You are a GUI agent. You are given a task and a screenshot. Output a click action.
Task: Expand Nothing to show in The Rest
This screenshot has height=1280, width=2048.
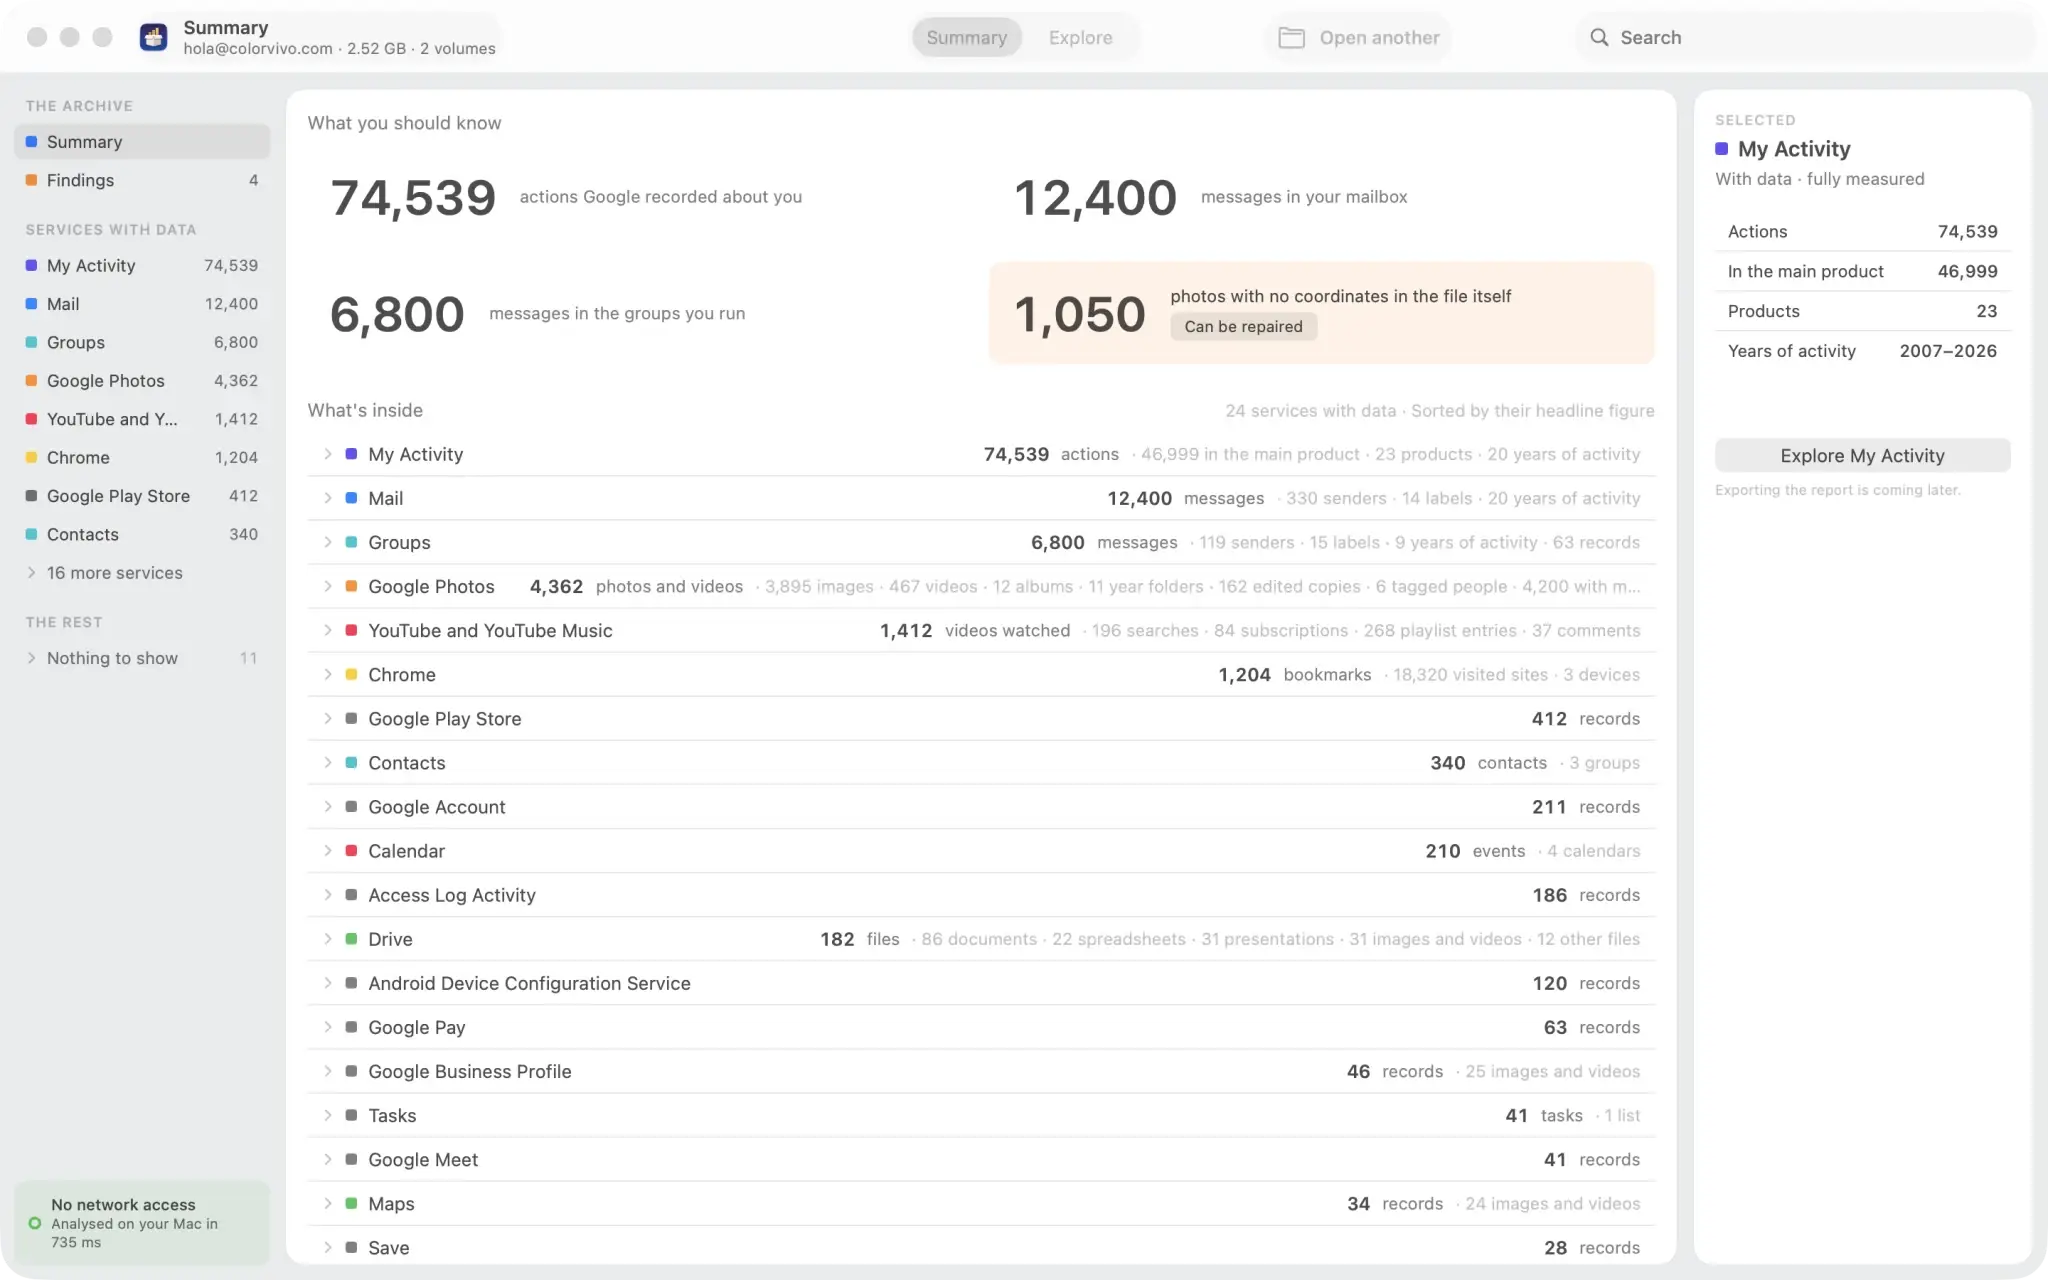pos(31,658)
